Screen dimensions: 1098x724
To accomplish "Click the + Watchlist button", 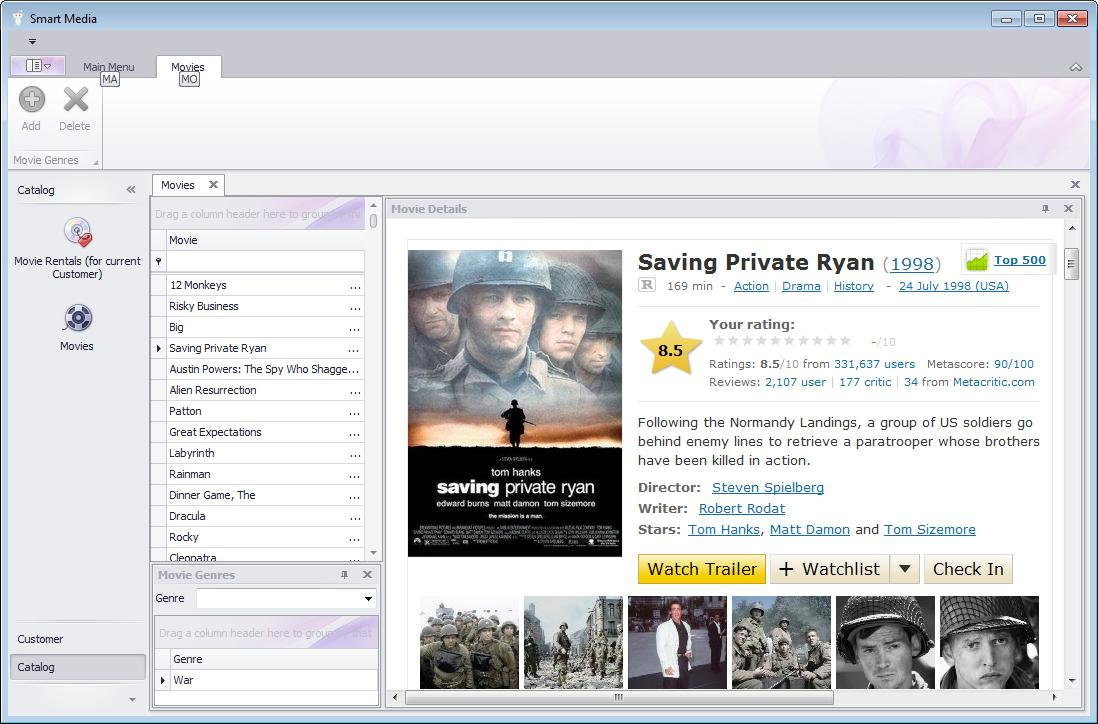I will tap(830, 569).
